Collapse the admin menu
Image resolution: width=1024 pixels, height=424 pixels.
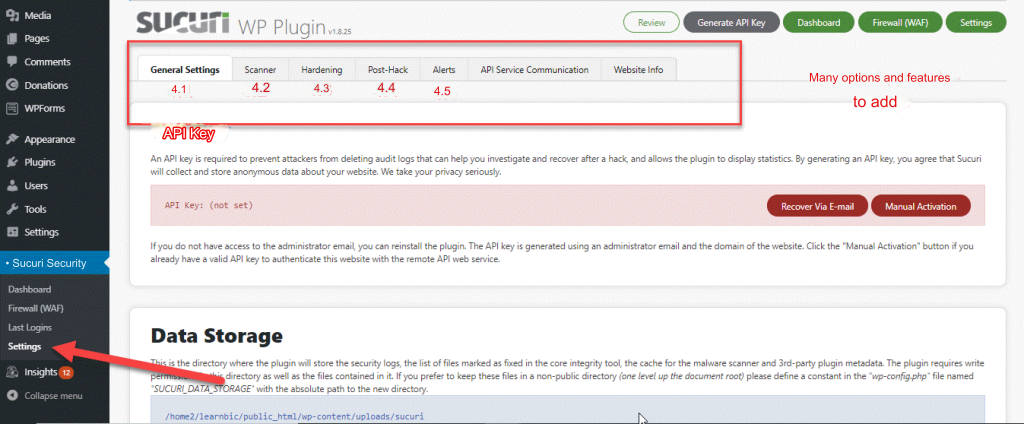point(55,396)
